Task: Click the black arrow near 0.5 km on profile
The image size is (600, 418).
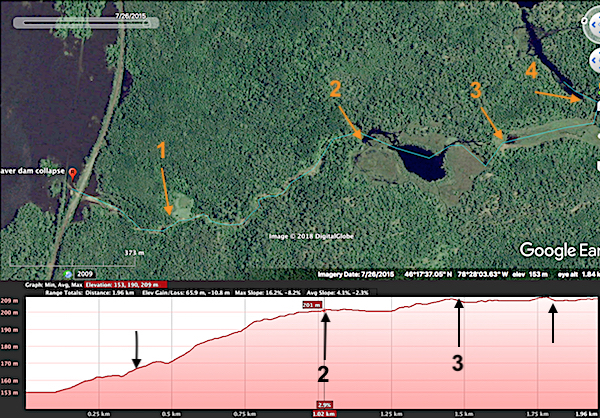Action: (x=138, y=350)
